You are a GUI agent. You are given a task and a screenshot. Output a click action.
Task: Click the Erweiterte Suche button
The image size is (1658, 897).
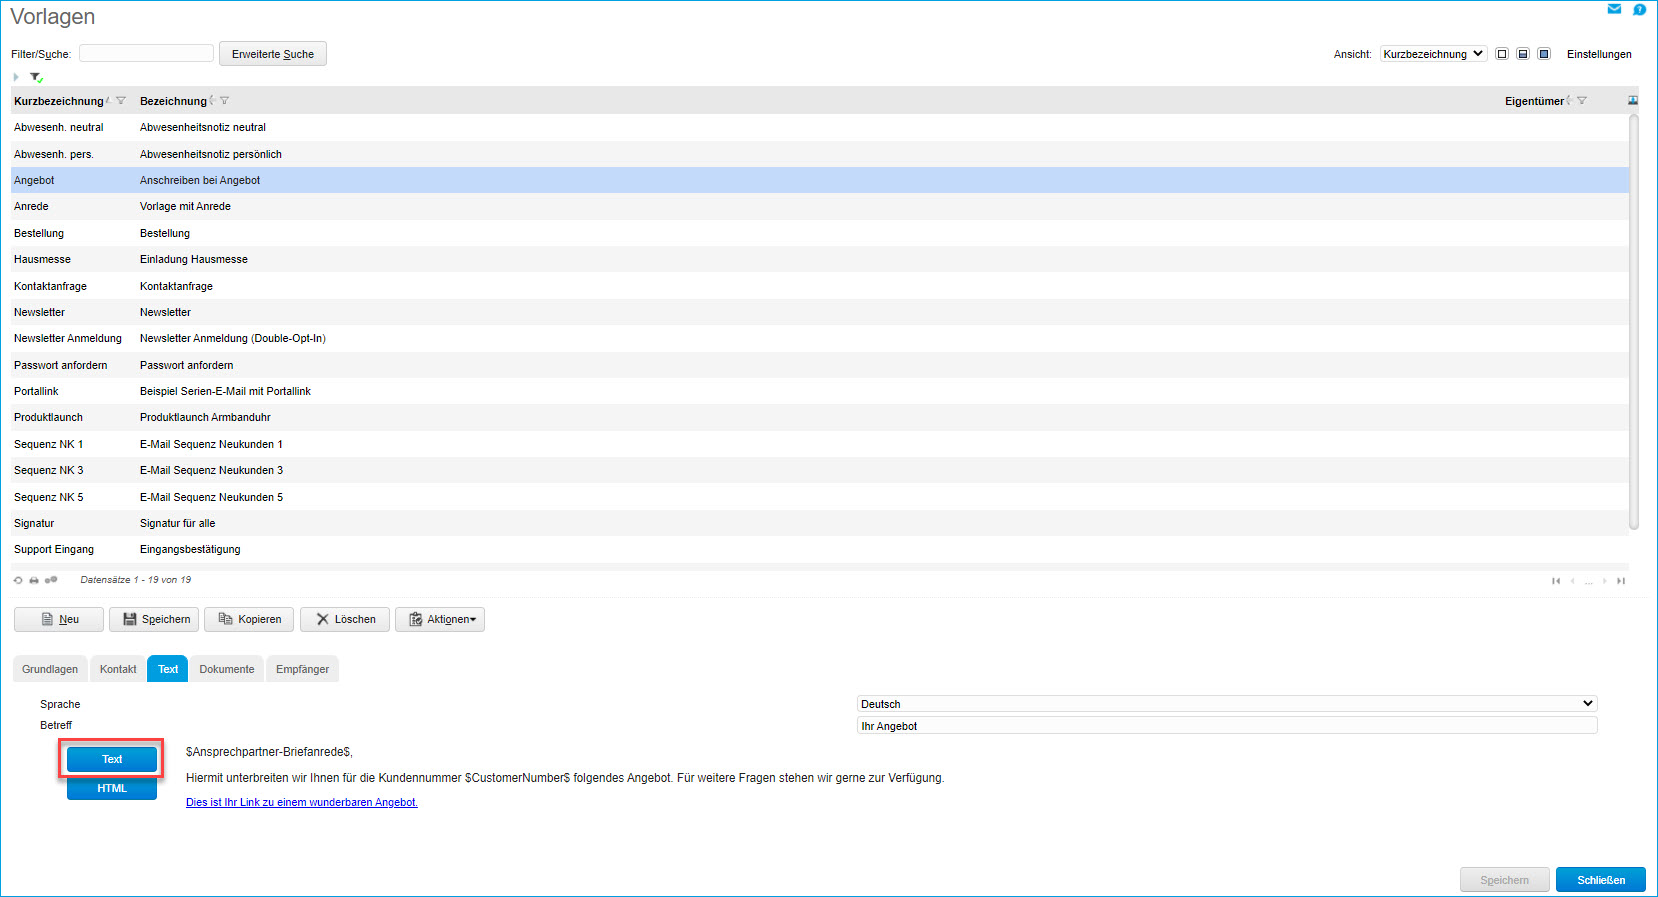[x=273, y=54]
